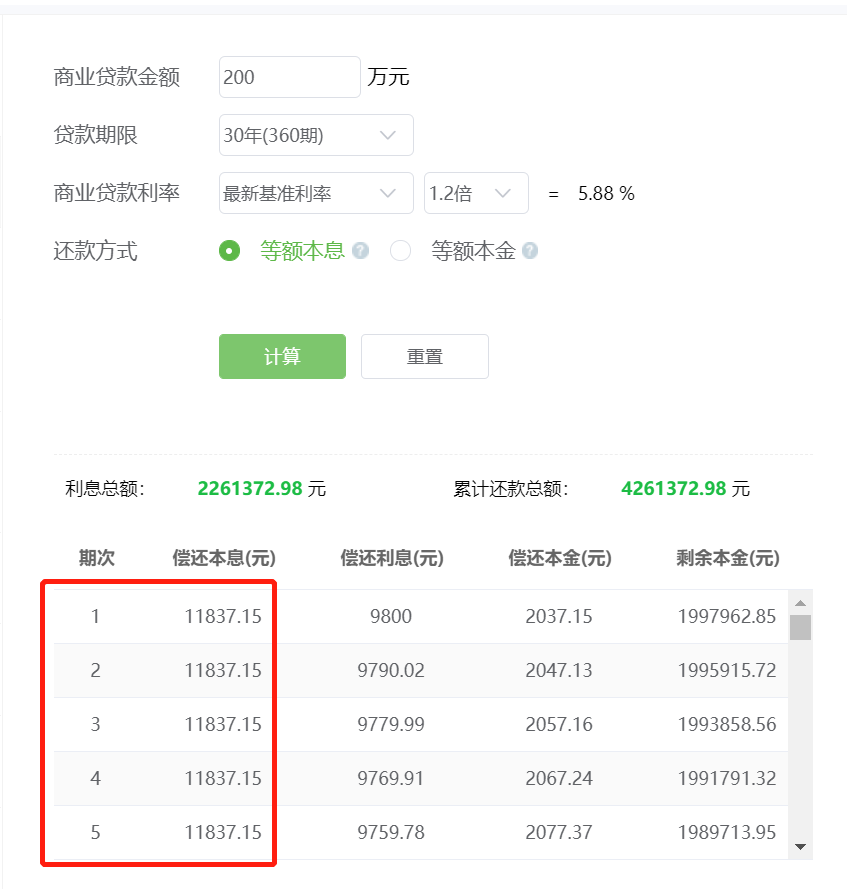Click the 1991791.32 remaining principal cell
847x889 pixels.
coord(727,778)
